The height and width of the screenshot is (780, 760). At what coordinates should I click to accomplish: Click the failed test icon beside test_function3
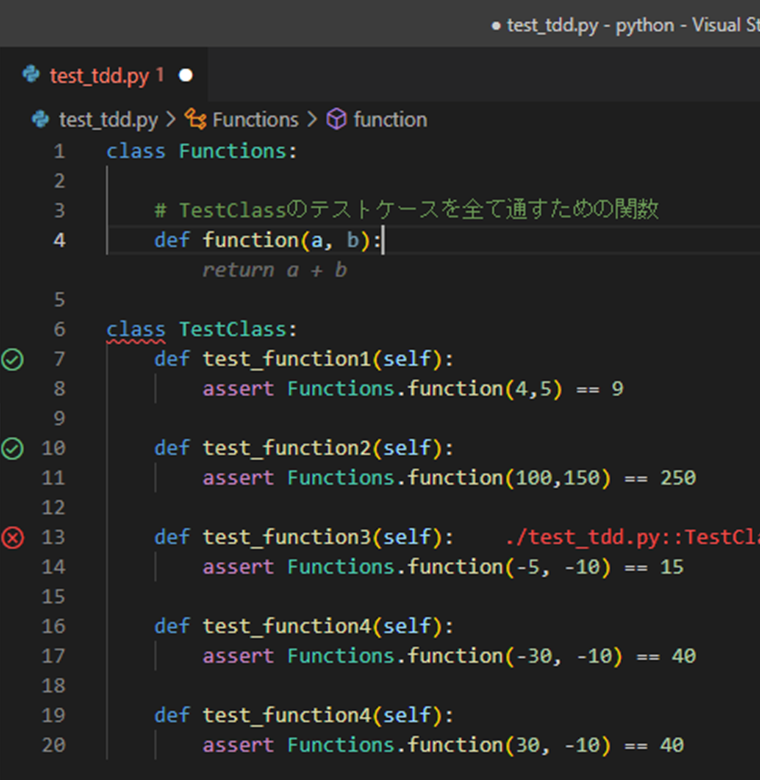click(x=12, y=538)
